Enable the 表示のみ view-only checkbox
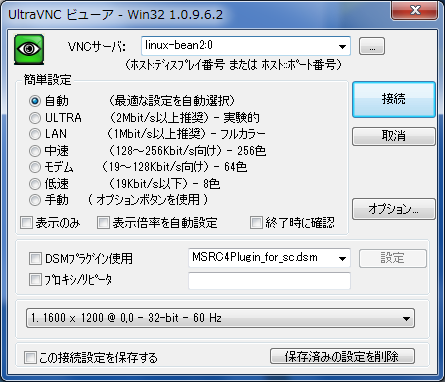 tap(26, 223)
